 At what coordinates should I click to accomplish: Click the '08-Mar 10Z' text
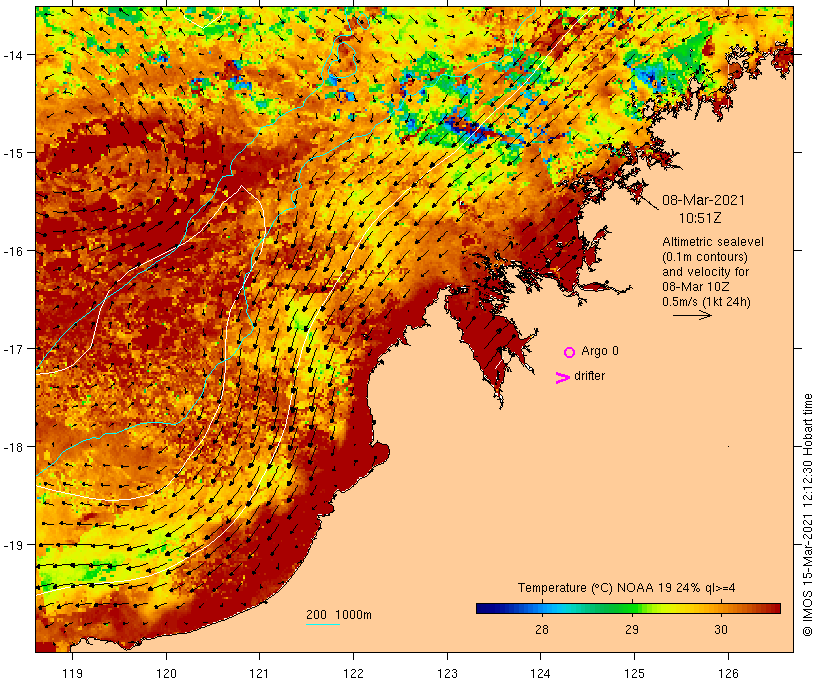tap(696, 287)
